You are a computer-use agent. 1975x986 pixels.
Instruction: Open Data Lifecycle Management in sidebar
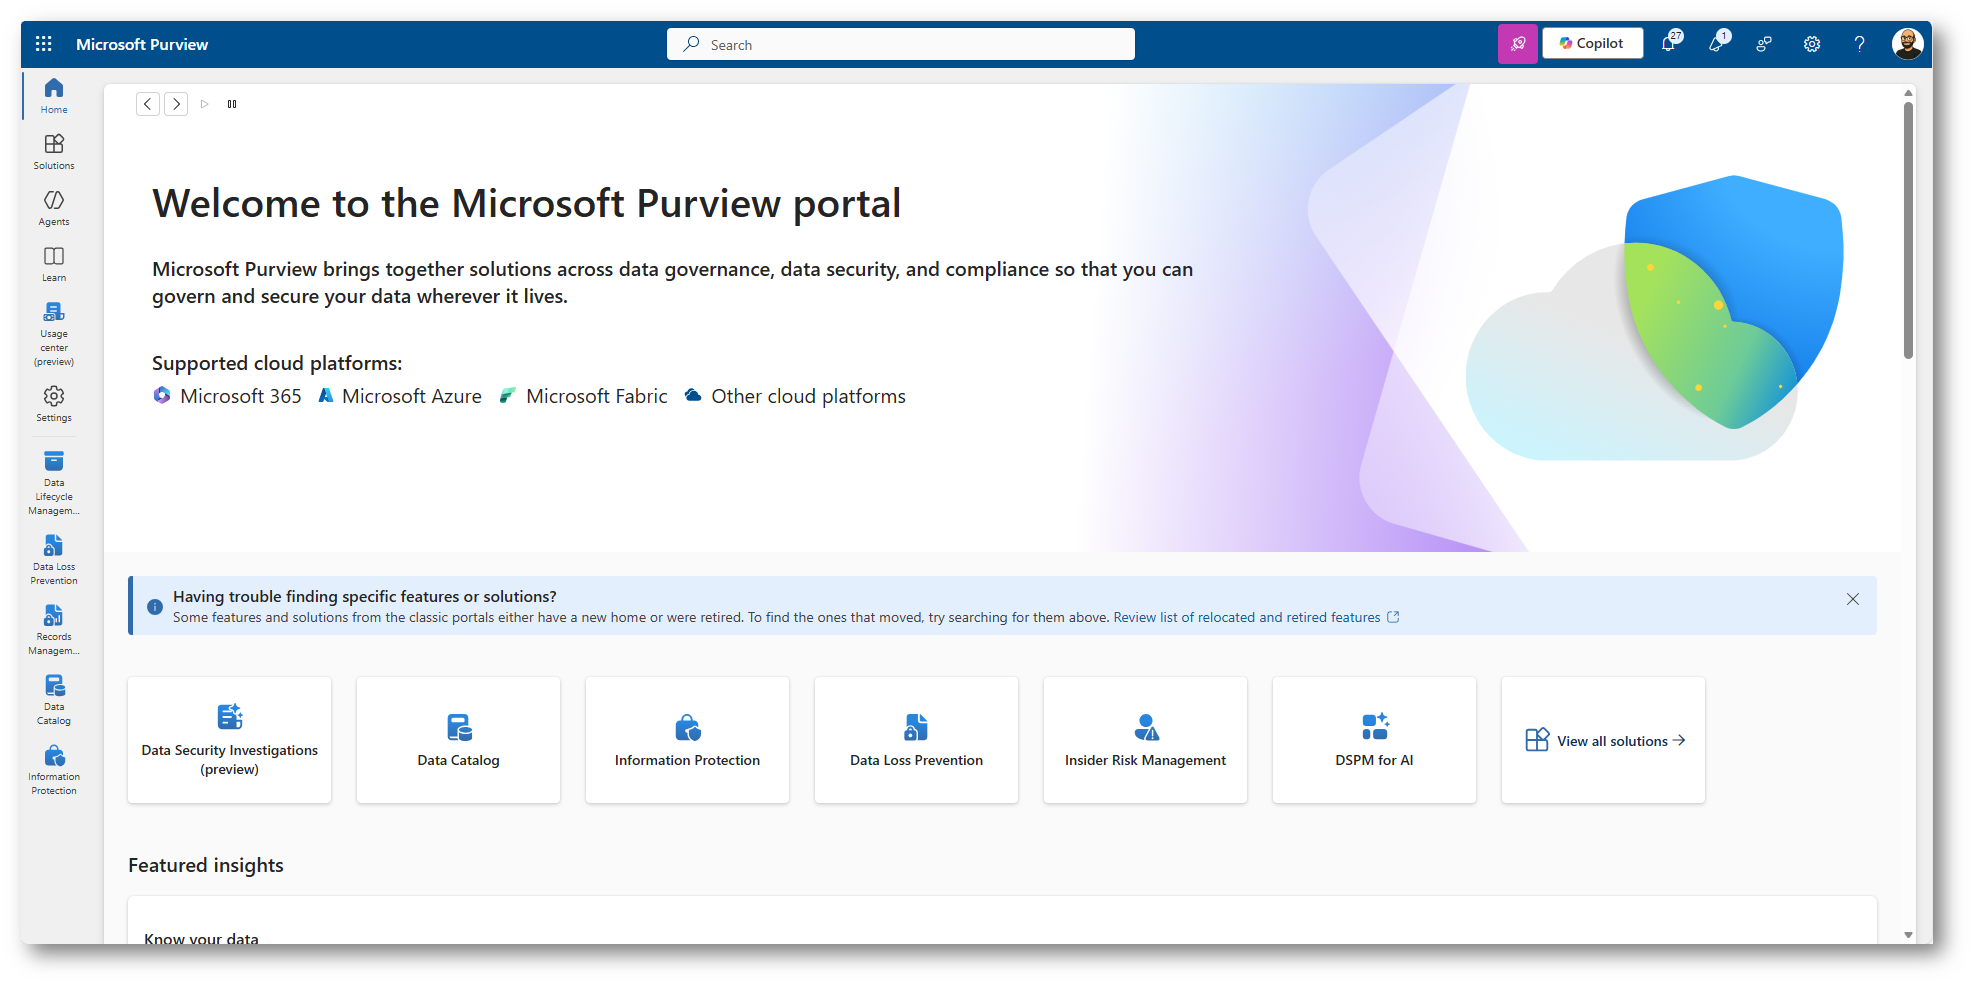pyautogui.click(x=54, y=483)
